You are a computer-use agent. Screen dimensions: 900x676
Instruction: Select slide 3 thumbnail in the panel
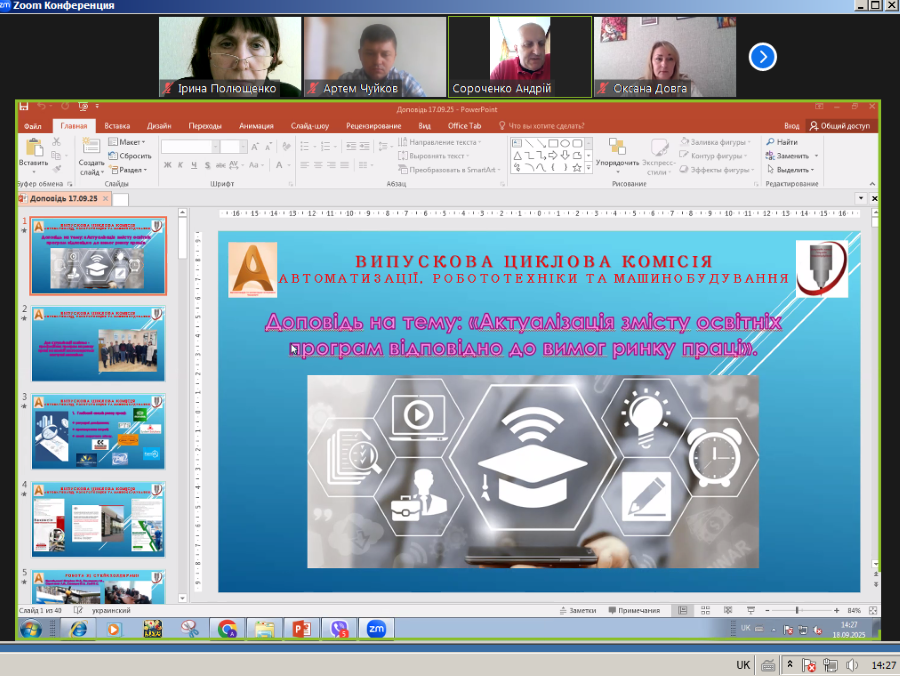(98, 432)
